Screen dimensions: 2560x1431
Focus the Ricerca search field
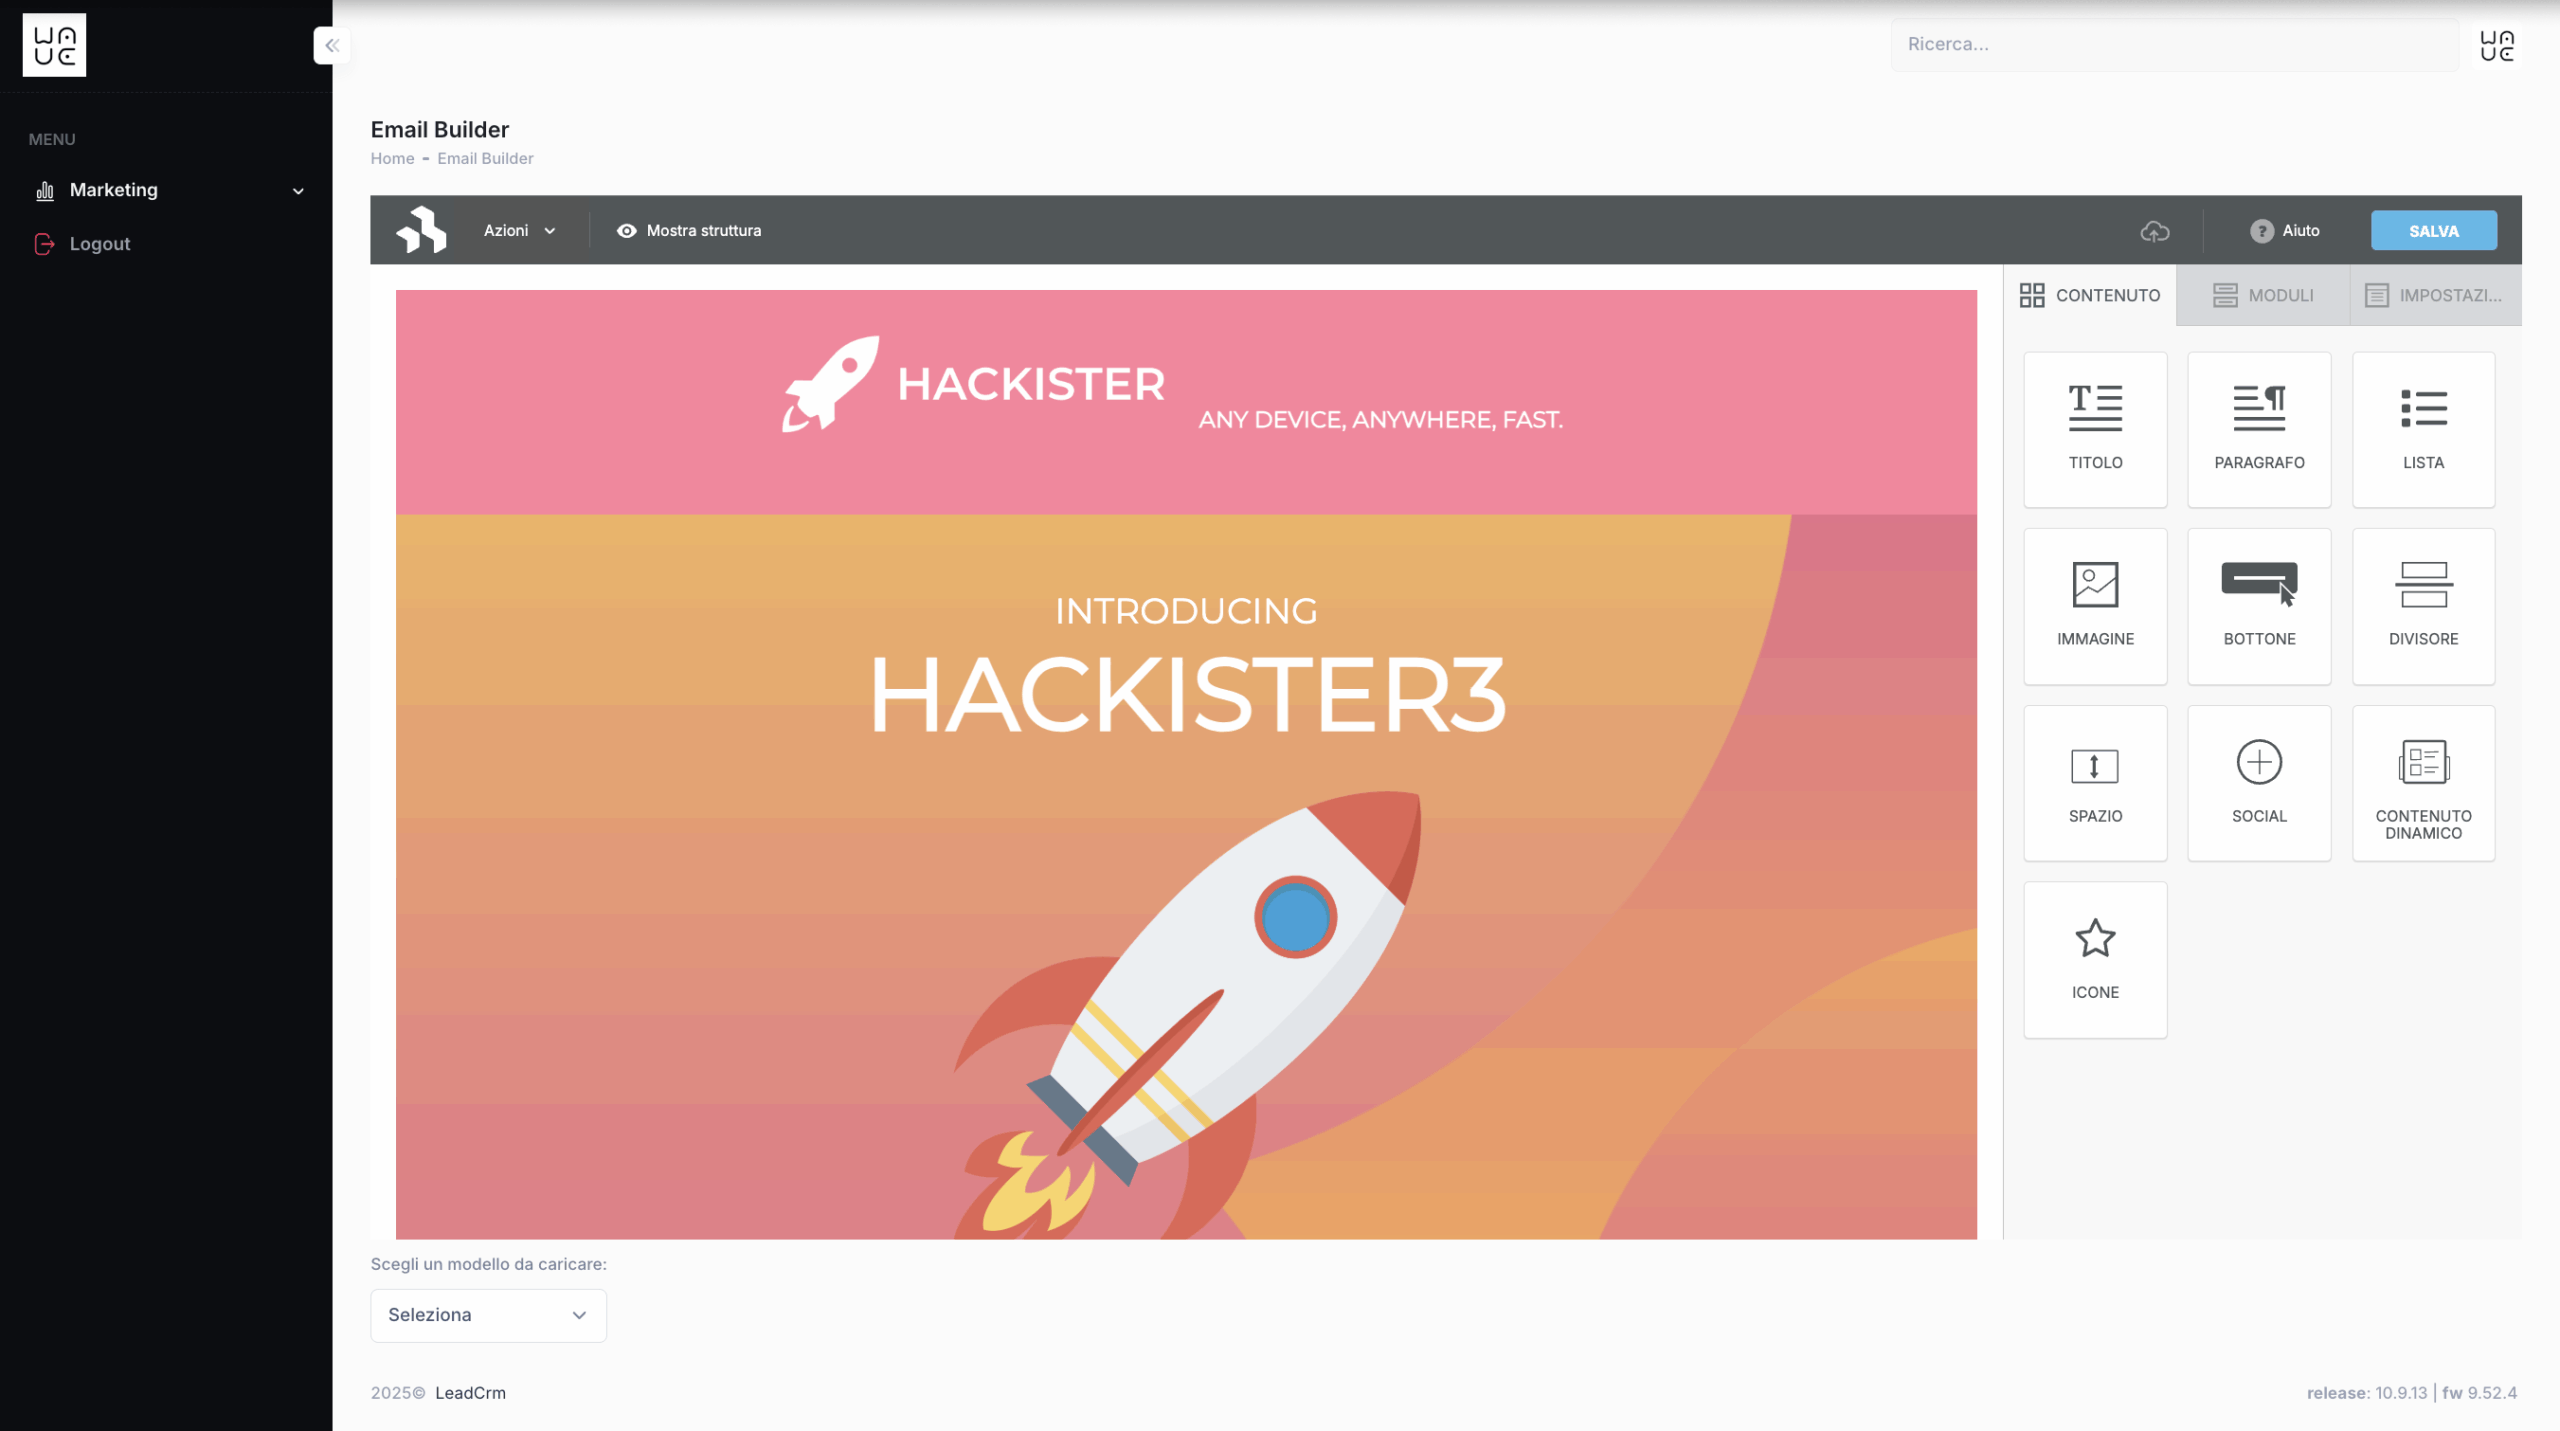pyautogui.click(x=2174, y=44)
